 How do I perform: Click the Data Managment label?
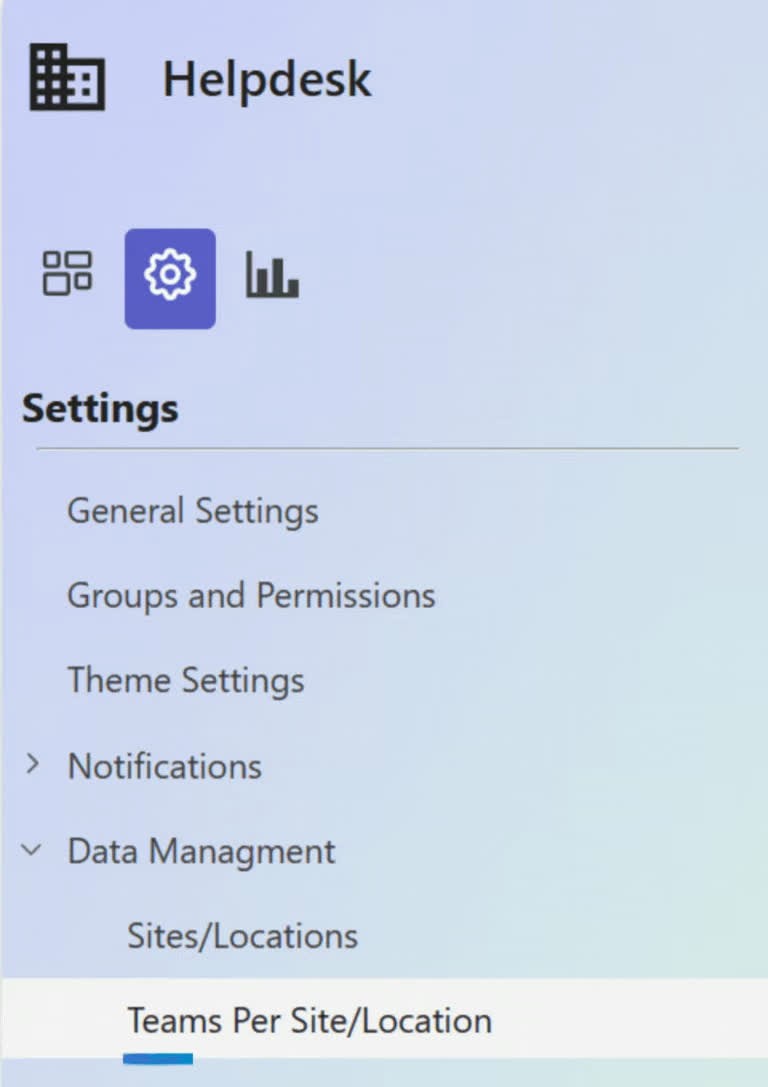[201, 852]
